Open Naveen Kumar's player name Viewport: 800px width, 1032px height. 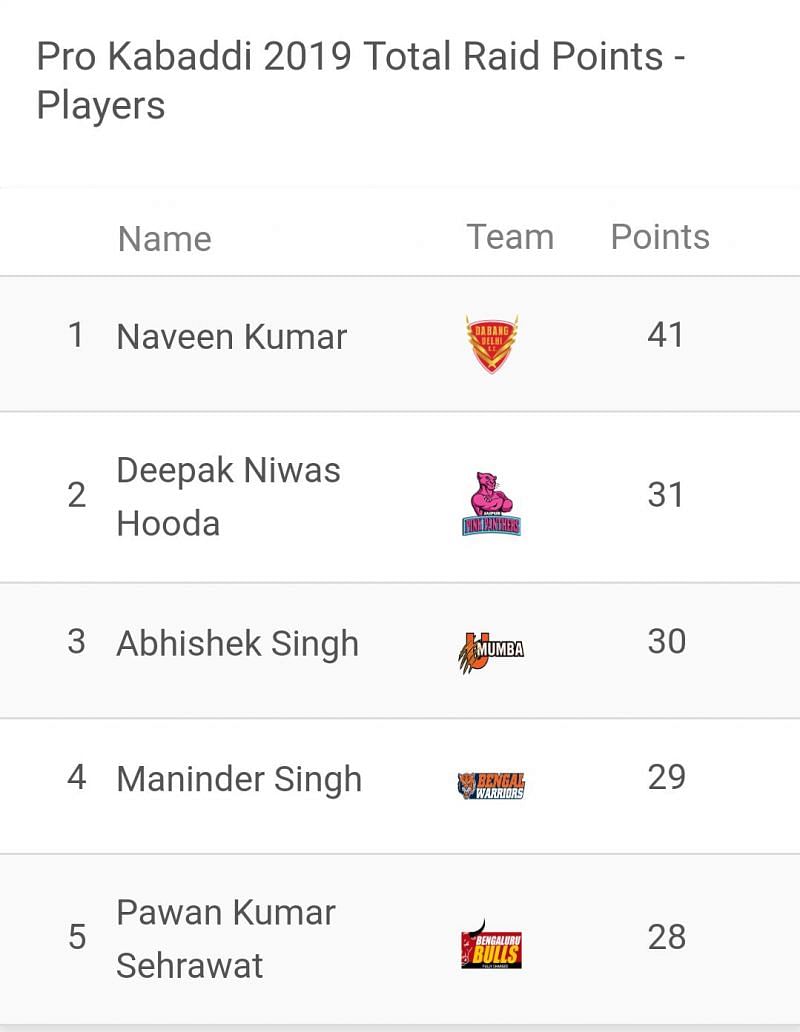pos(231,337)
